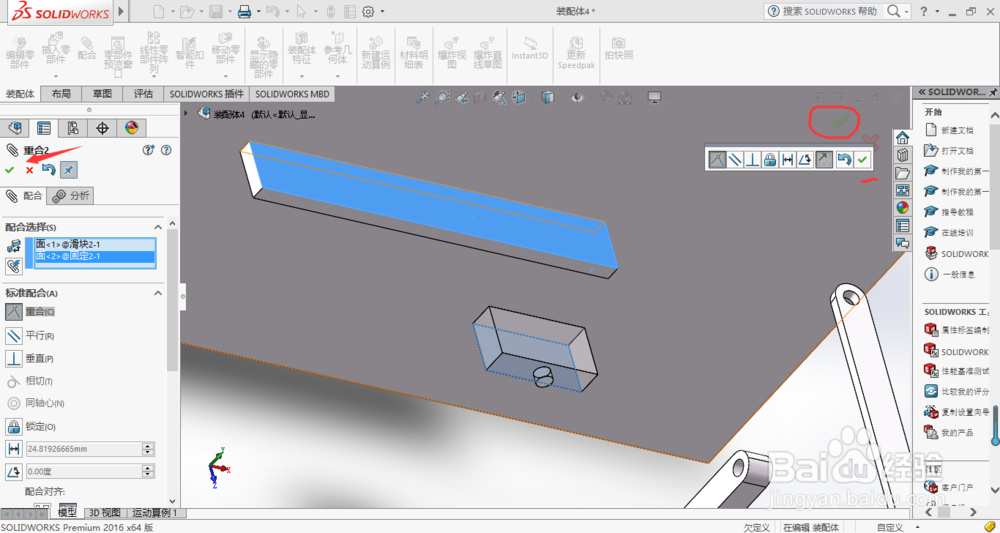This screenshot has width=1000, height=533.
Task: Switch to the 3D 视图 bottom tab
Action: point(105,513)
